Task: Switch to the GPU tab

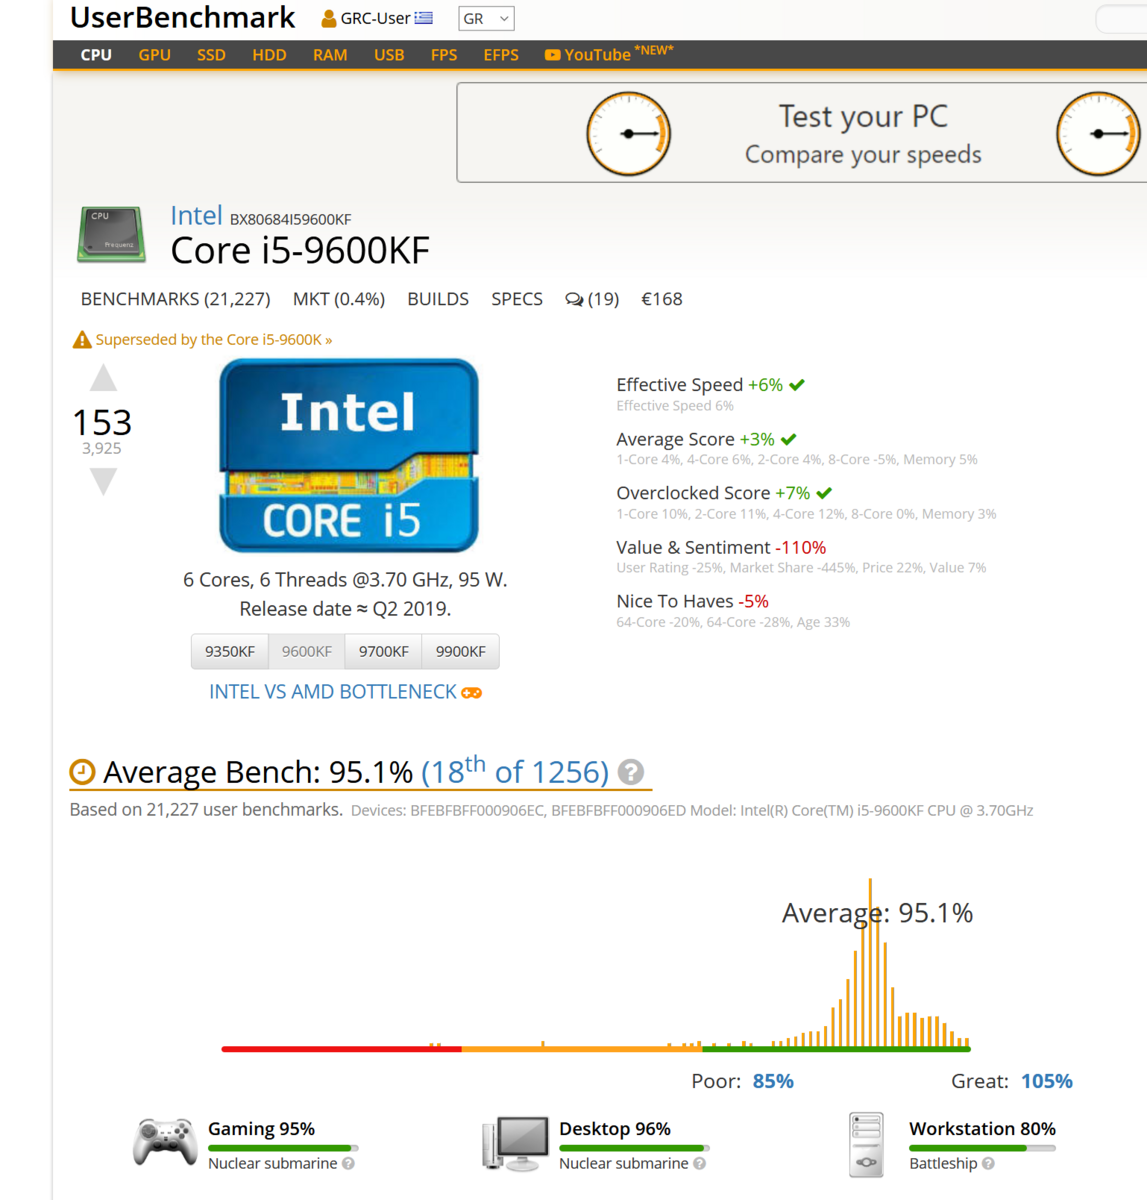Action: [x=155, y=55]
